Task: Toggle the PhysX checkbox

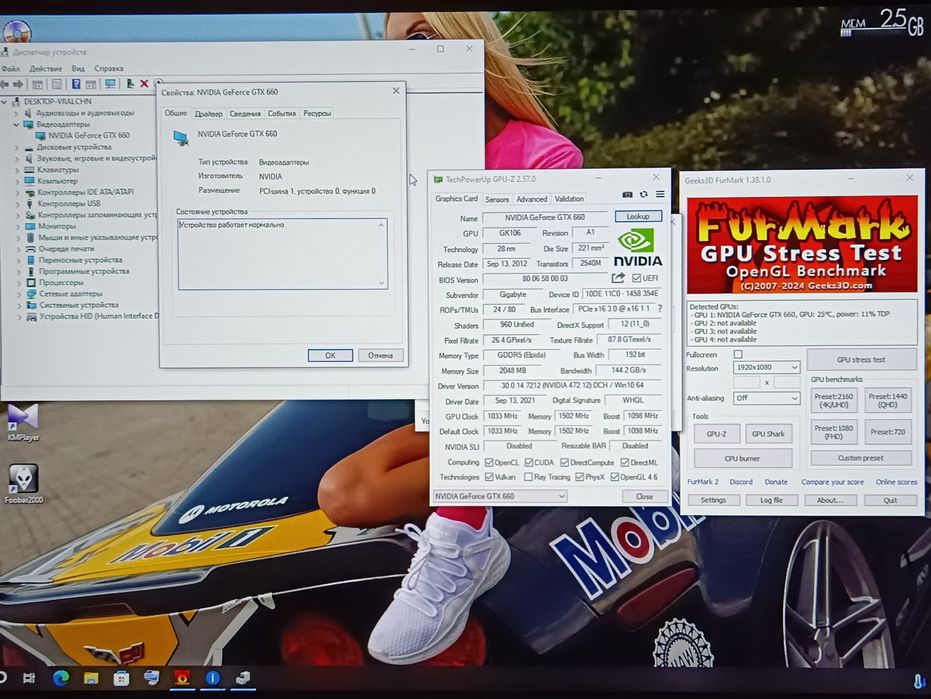Action: pyautogui.click(x=580, y=477)
